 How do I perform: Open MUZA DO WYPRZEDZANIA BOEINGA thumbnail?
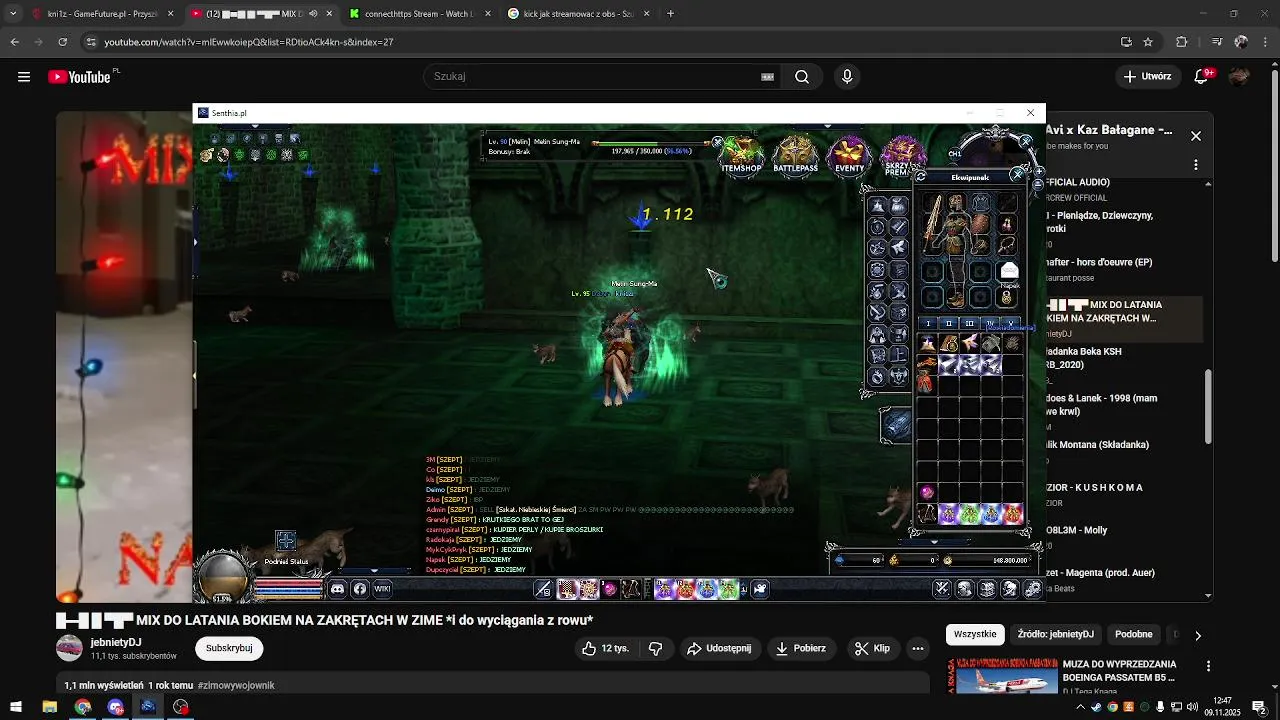(x=1006, y=676)
